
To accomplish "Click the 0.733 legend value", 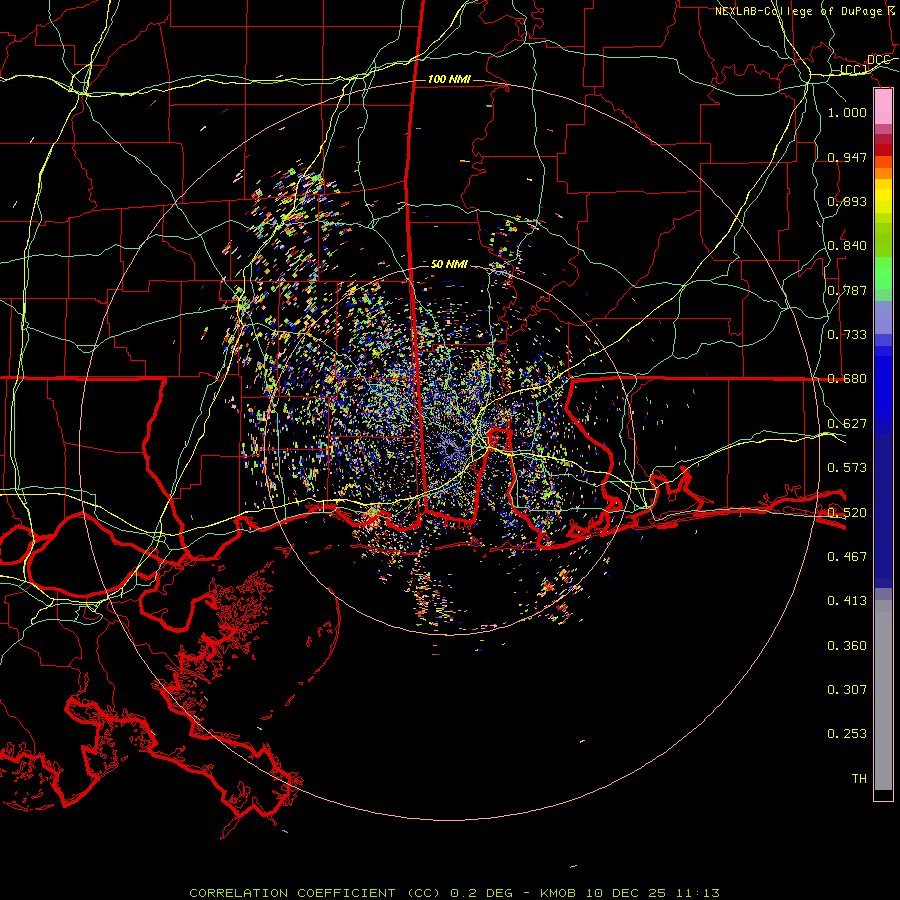I will pos(847,335).
